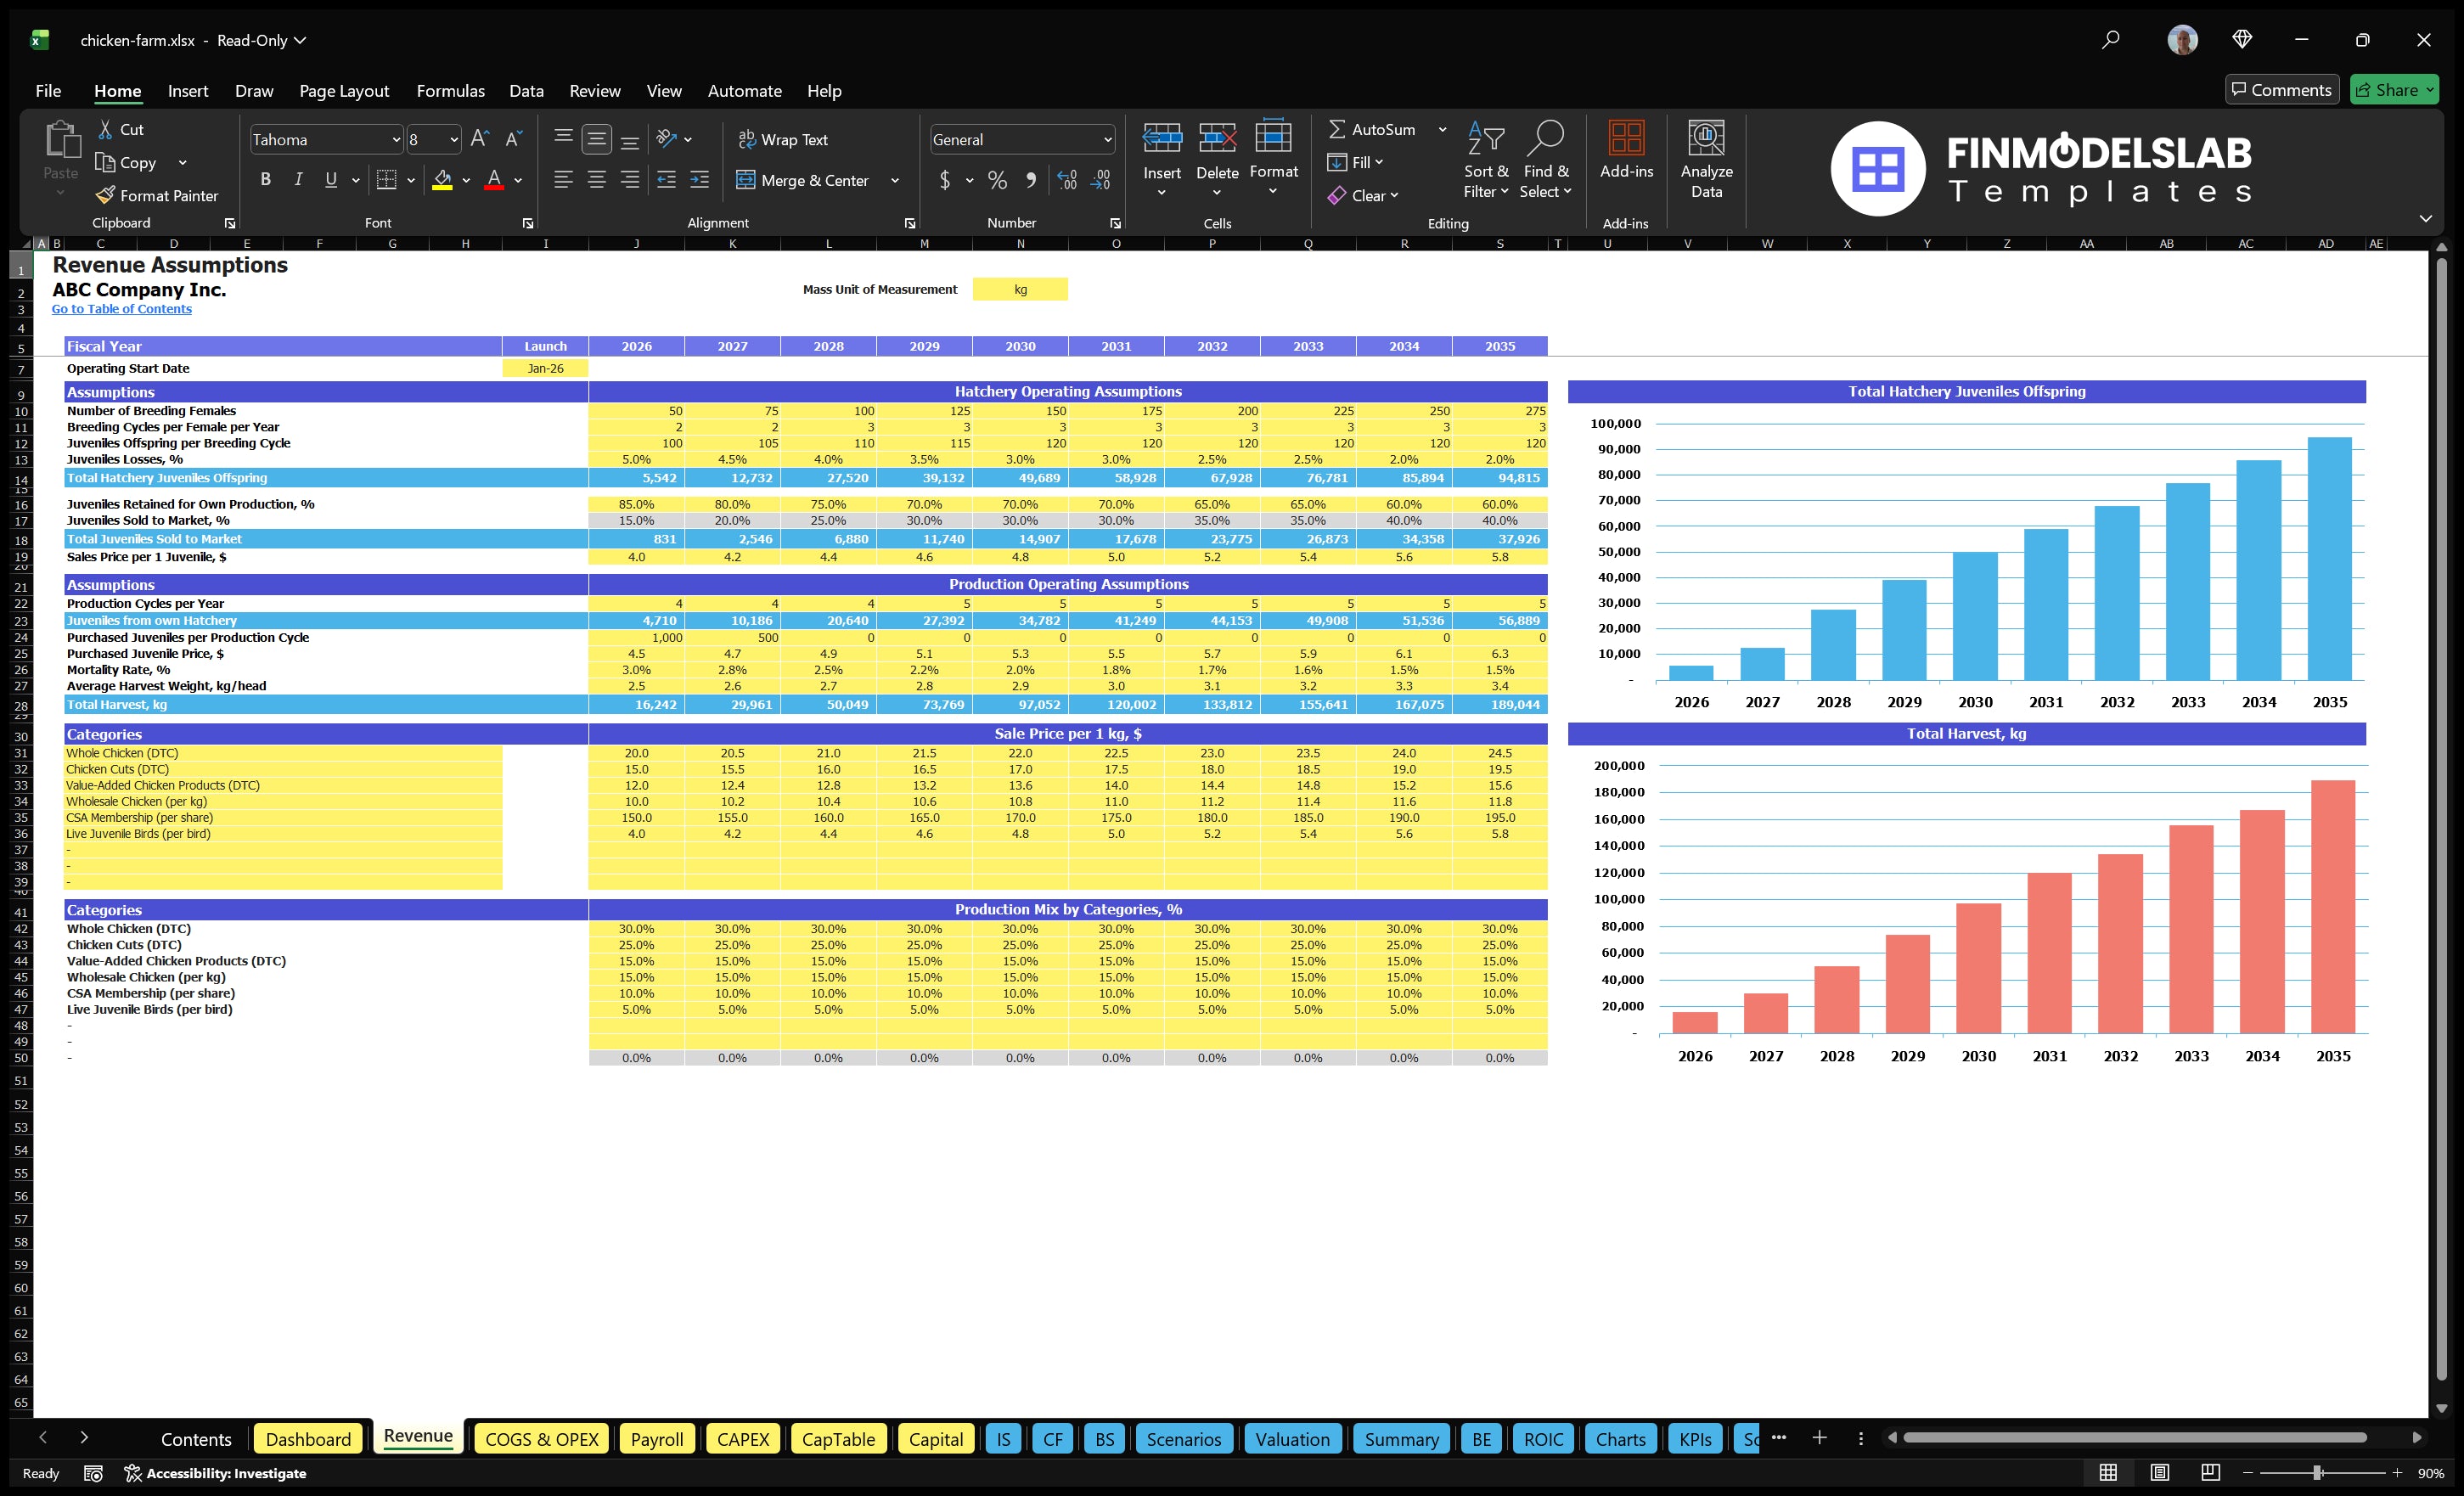Open the Formulas ribbon tab
The width and height of the screenshot is (2464, 1496).
[450, 91]
